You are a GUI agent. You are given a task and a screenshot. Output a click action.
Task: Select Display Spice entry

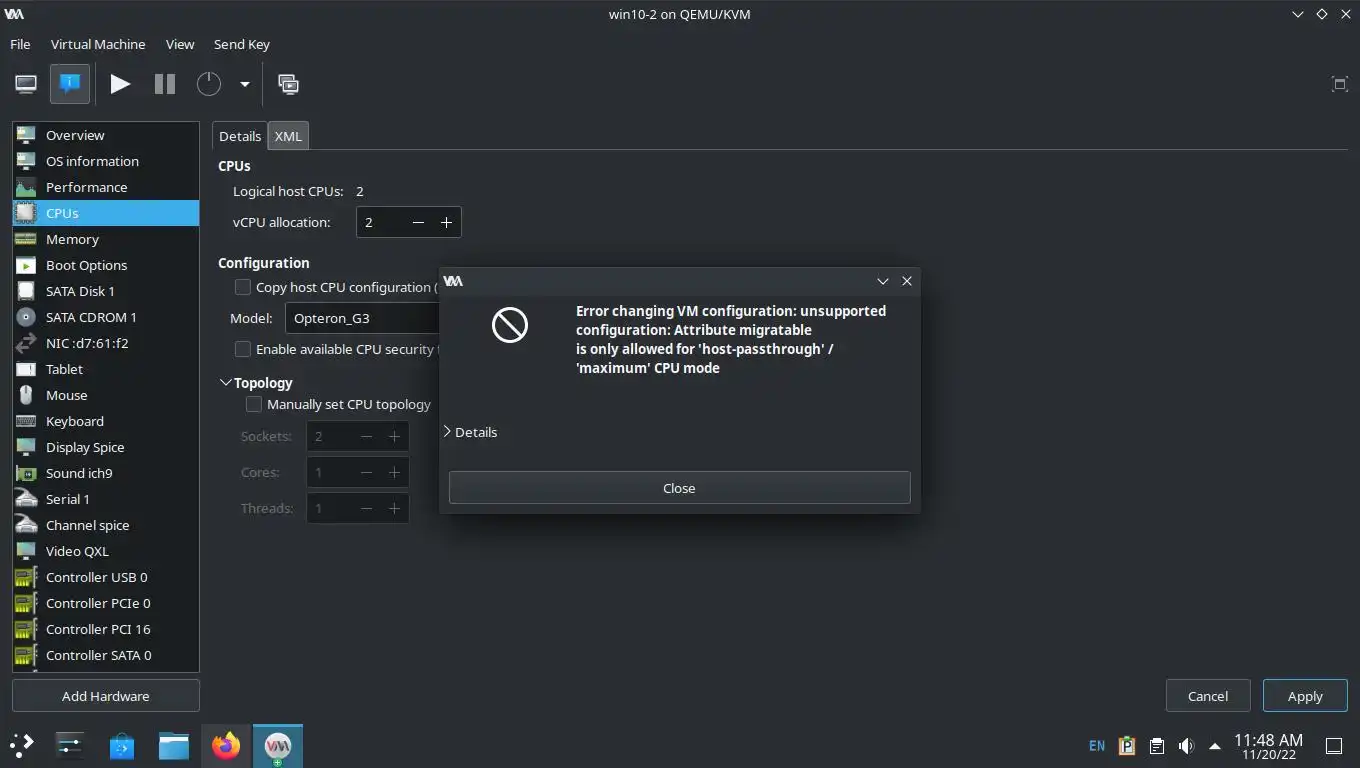click(105, 447)
